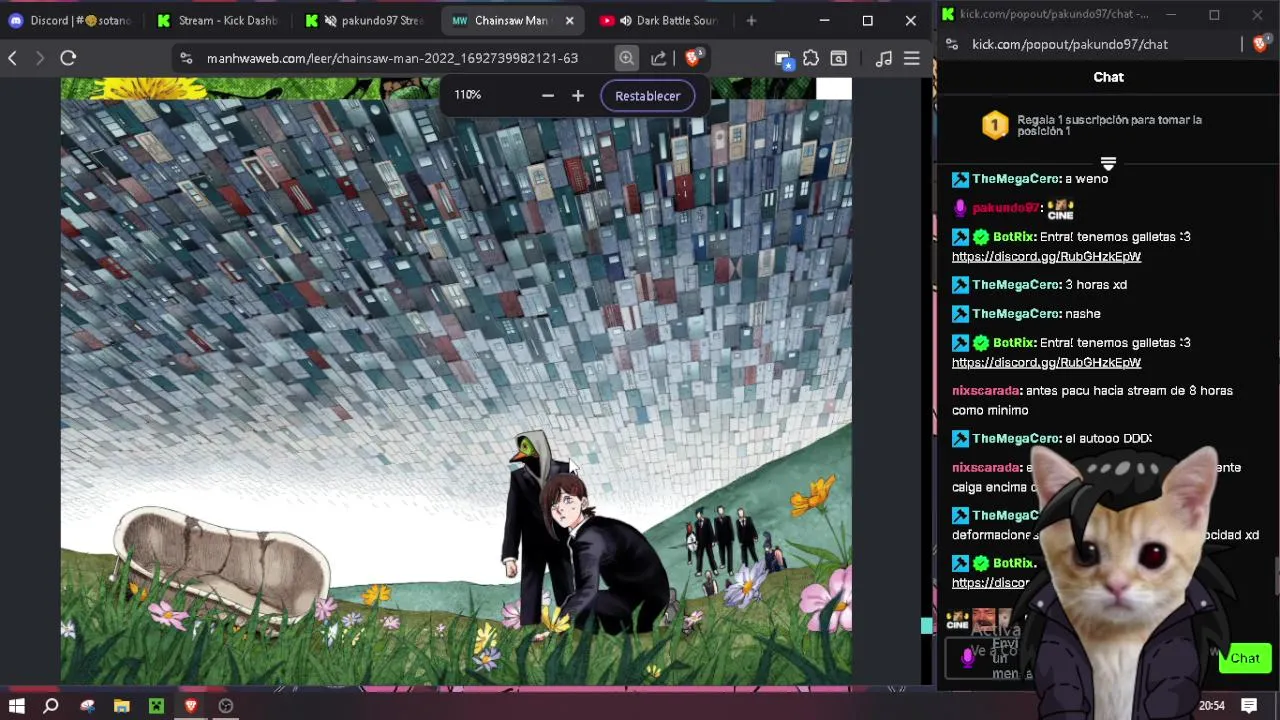Click the starred extension icon beside Extensions
Screen dimensions: 1280x720
784,59
